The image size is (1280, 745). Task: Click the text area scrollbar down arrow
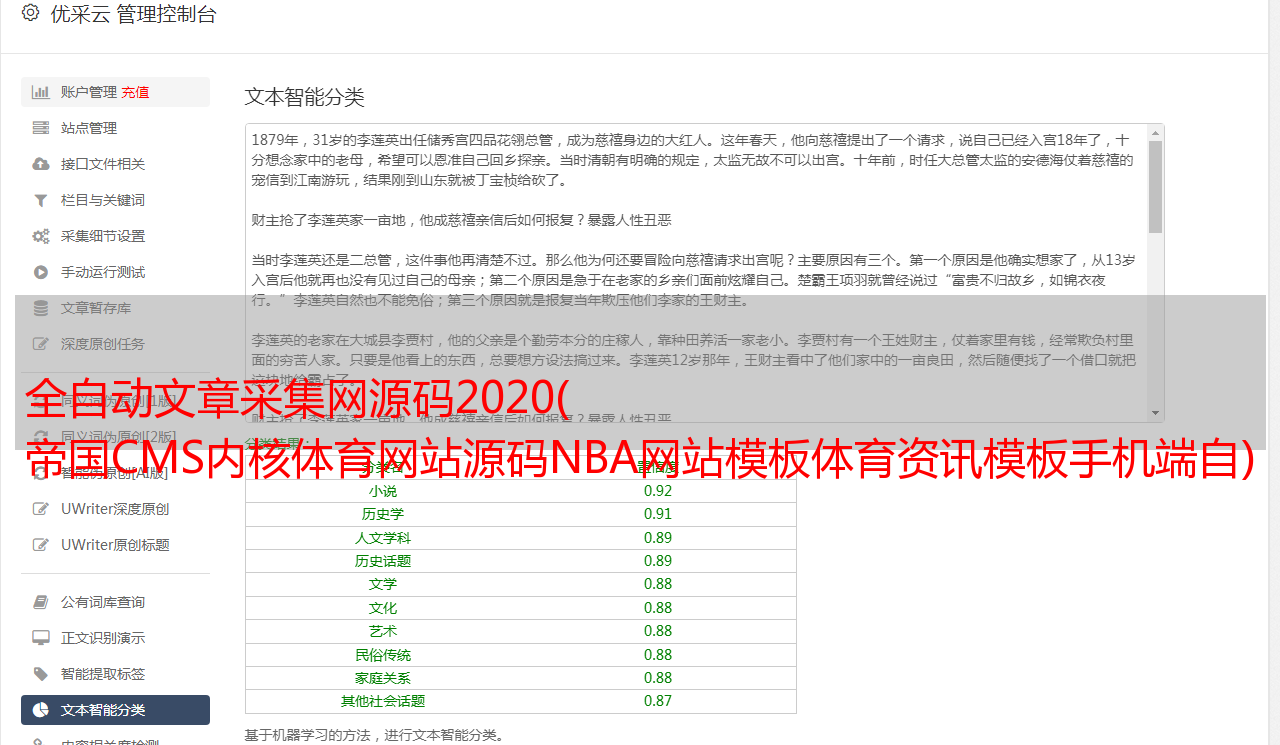coord(1156,413)
